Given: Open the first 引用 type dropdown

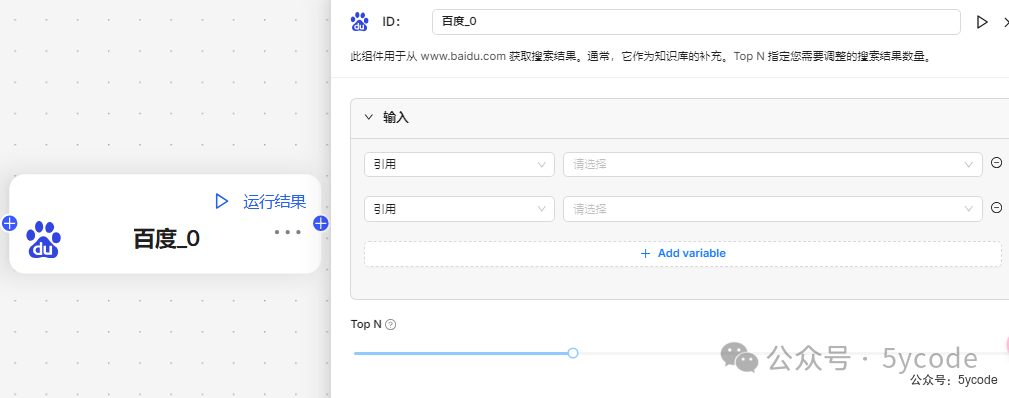Looking at the screenshot, I should [x=459, y=164].
